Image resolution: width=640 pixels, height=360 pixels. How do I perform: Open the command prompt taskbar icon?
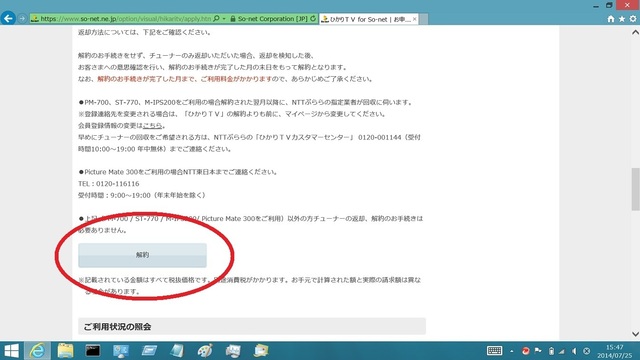[93, 351]
